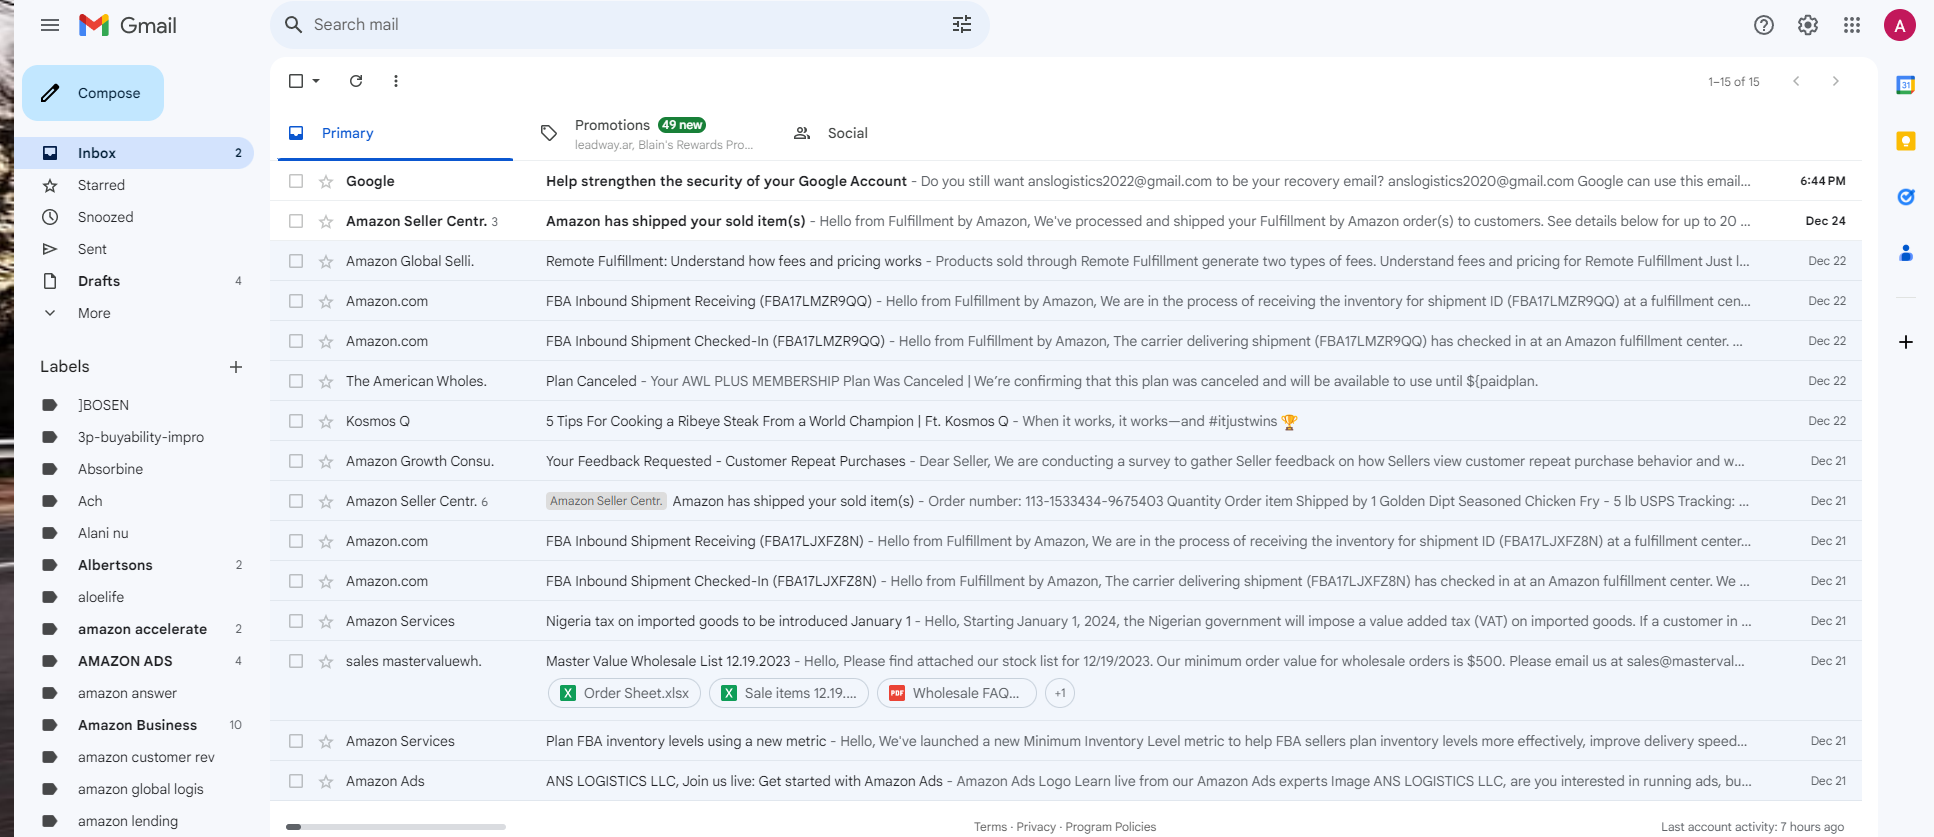Refresh the inbox
This screenshot has width=1934, height=837.
pos(356,81)
